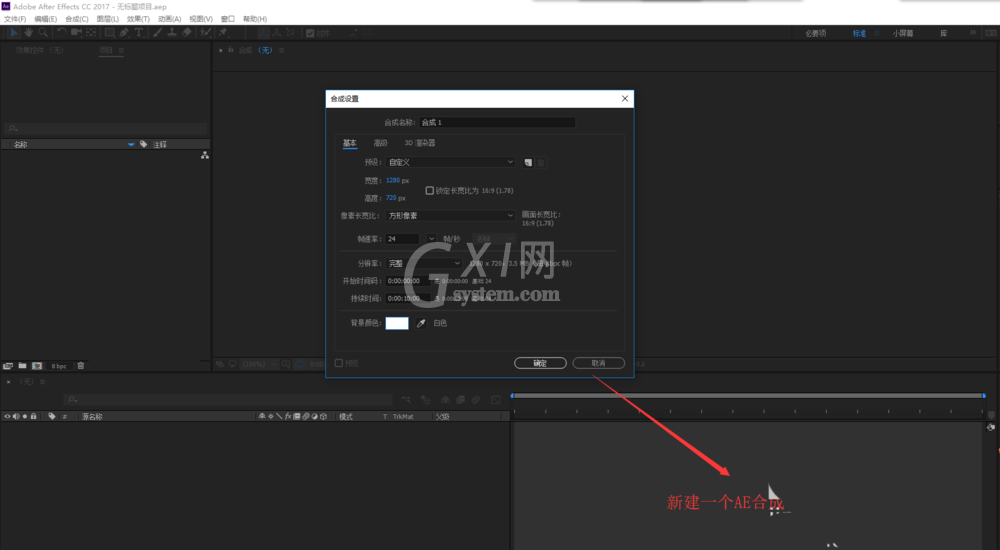Click the white background color swatch
This screenshot has width=1000, height=550.
[x=397, y=323]
